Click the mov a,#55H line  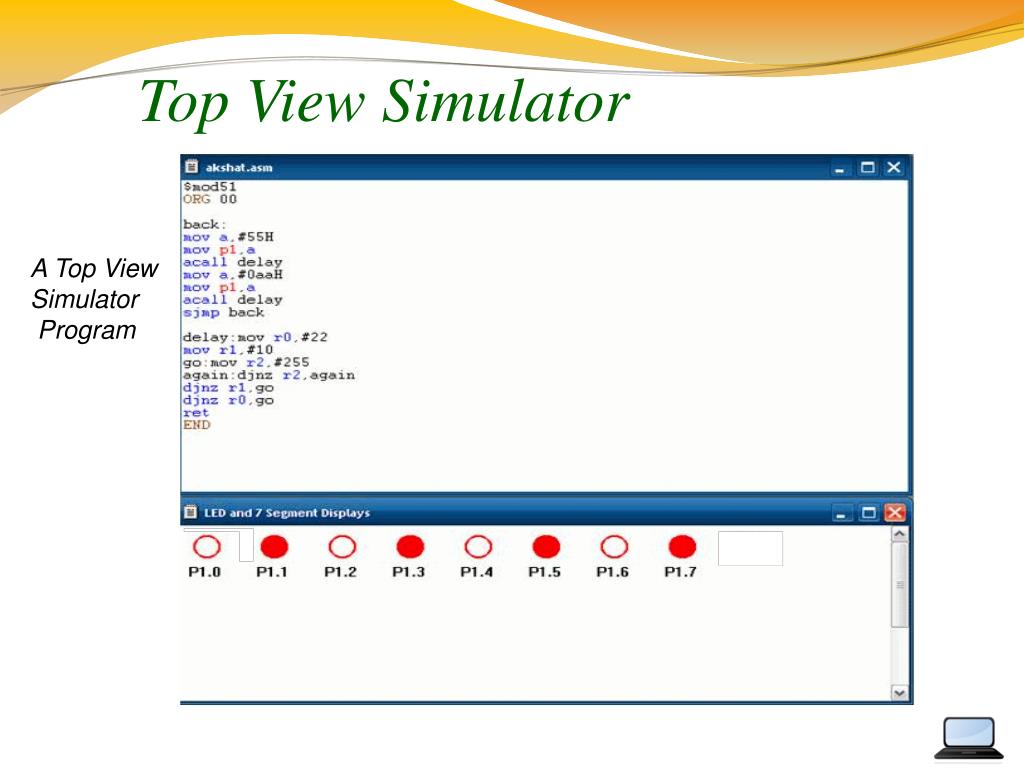tap(229, 236)
